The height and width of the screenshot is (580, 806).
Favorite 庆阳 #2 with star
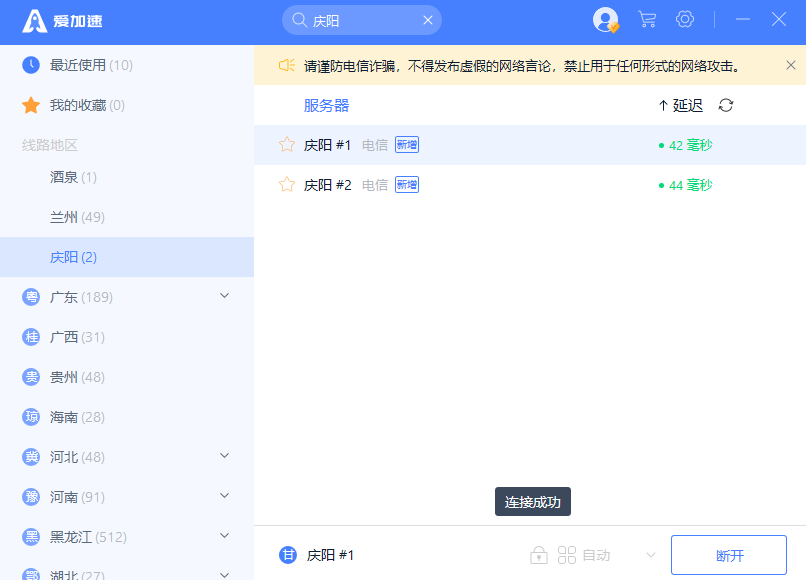[287, 185]
